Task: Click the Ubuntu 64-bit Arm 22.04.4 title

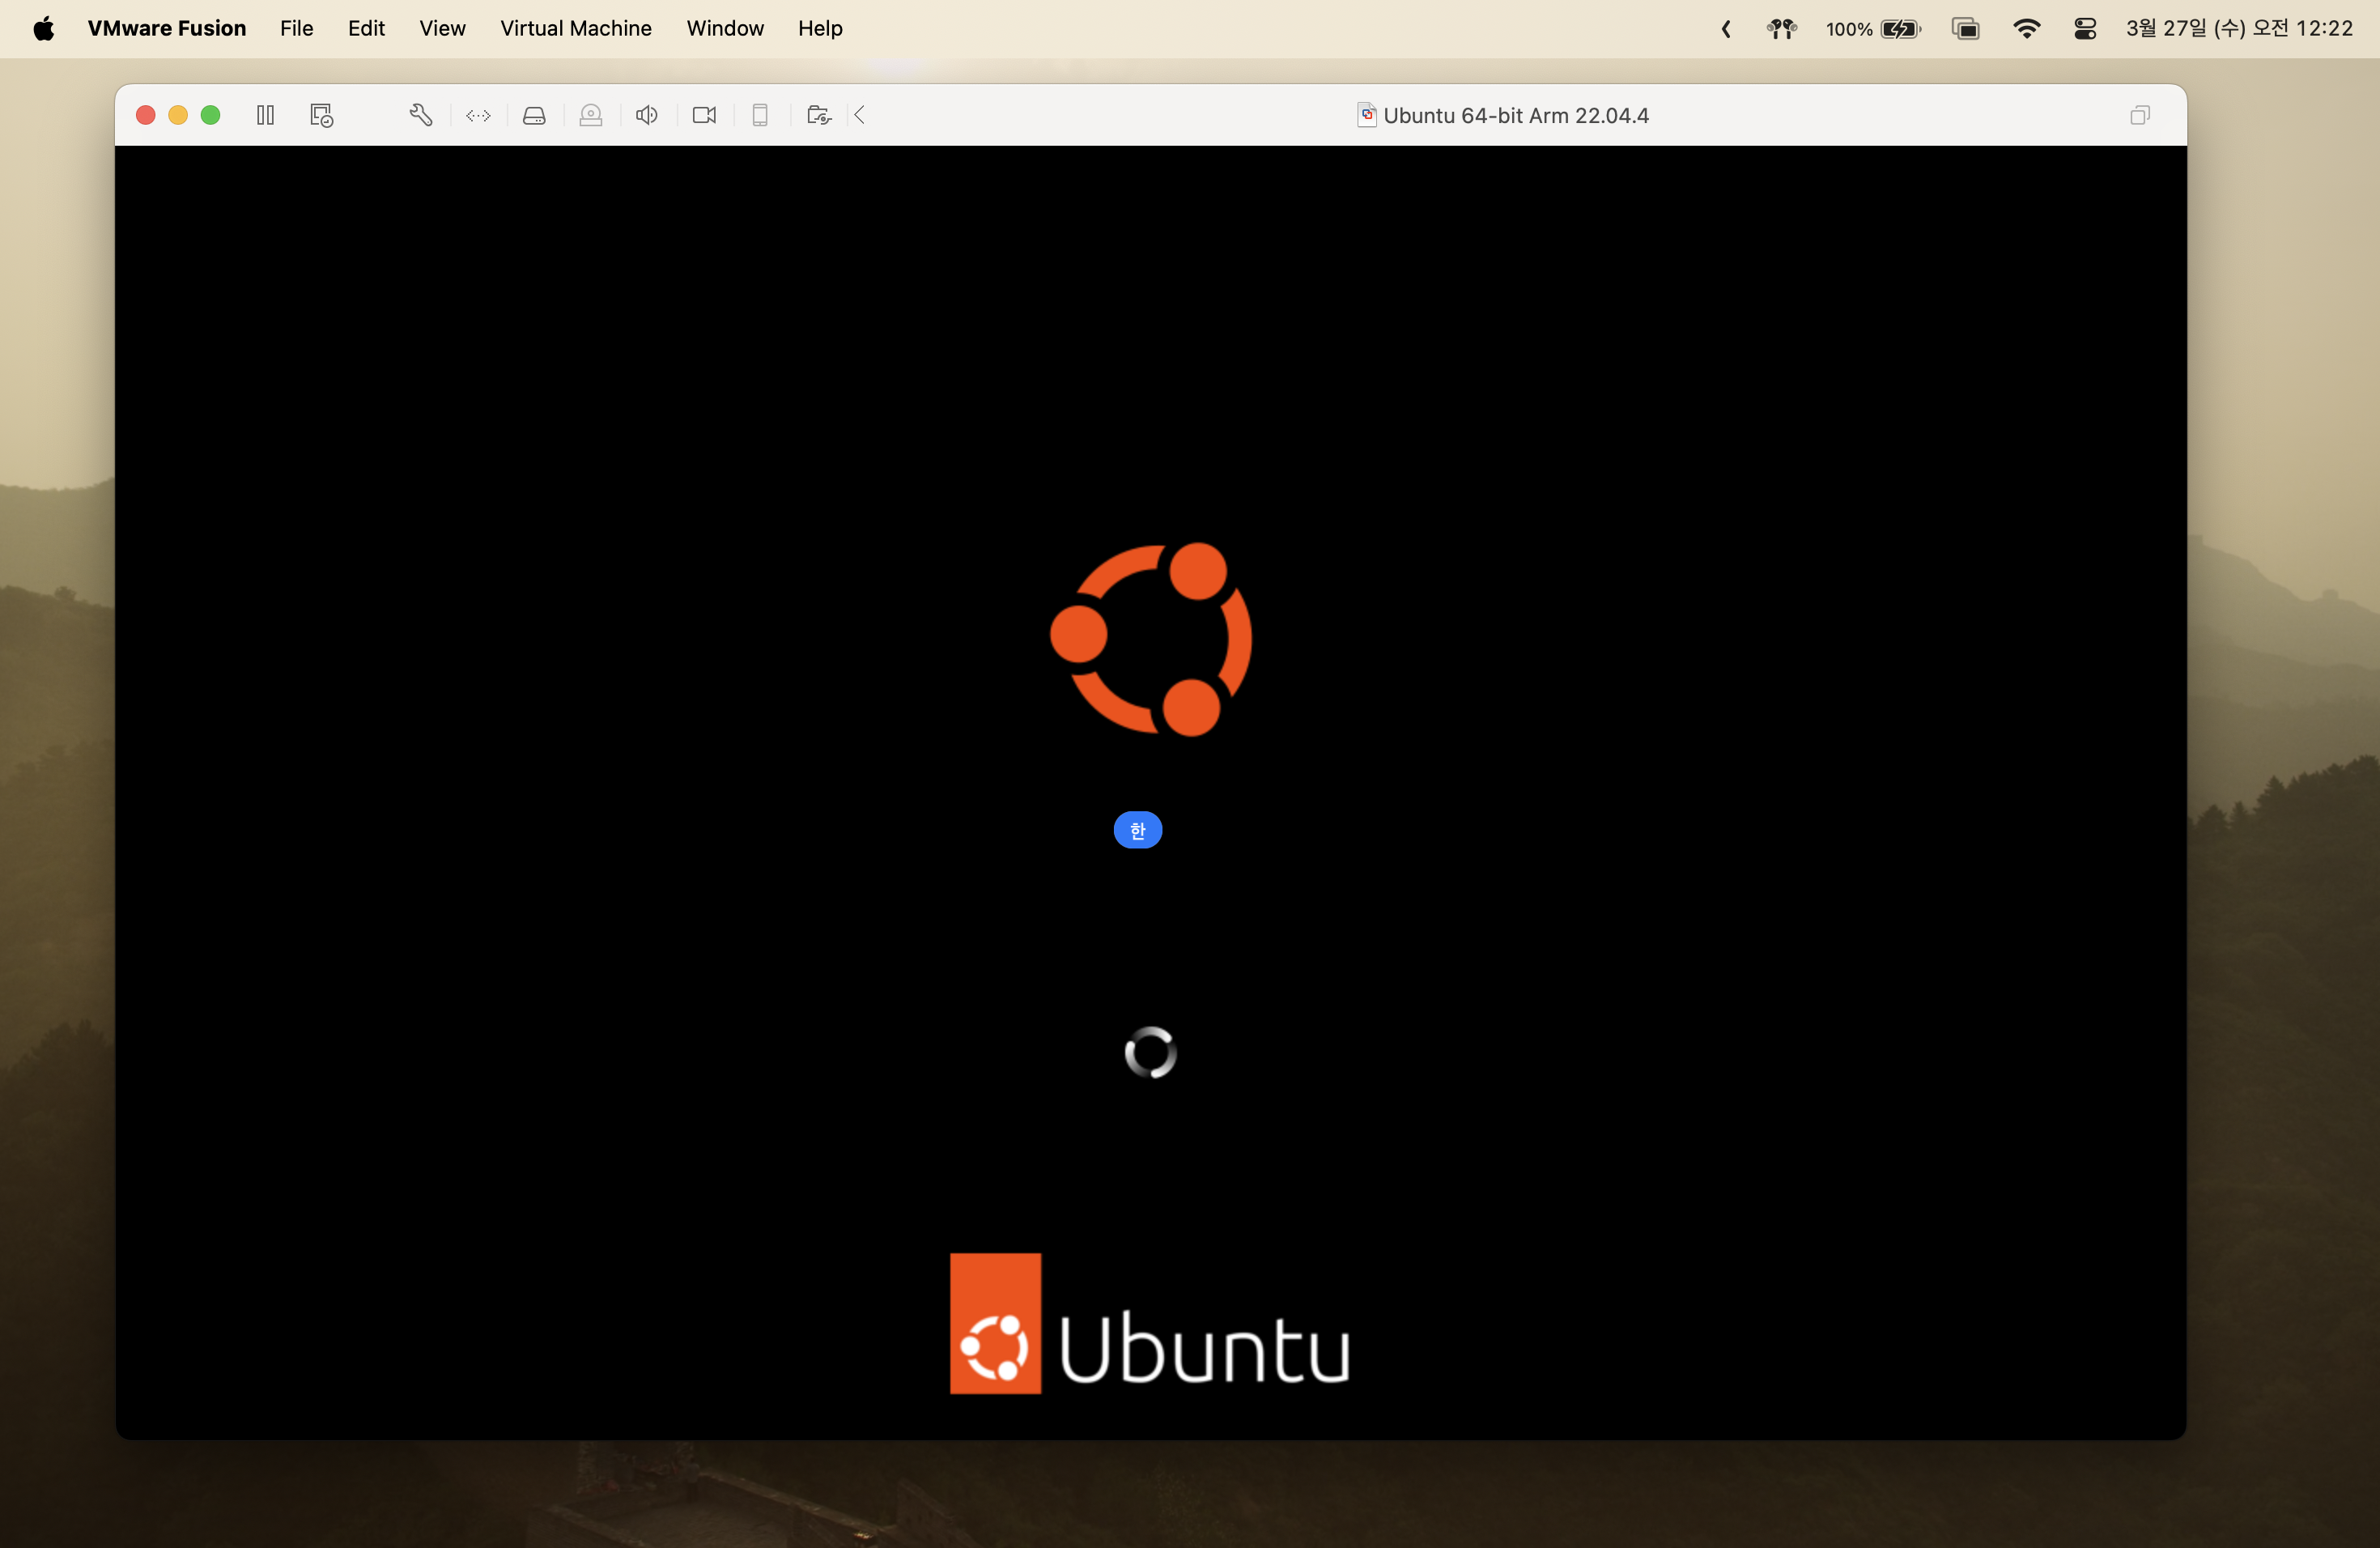Action: coord(1516,115)
